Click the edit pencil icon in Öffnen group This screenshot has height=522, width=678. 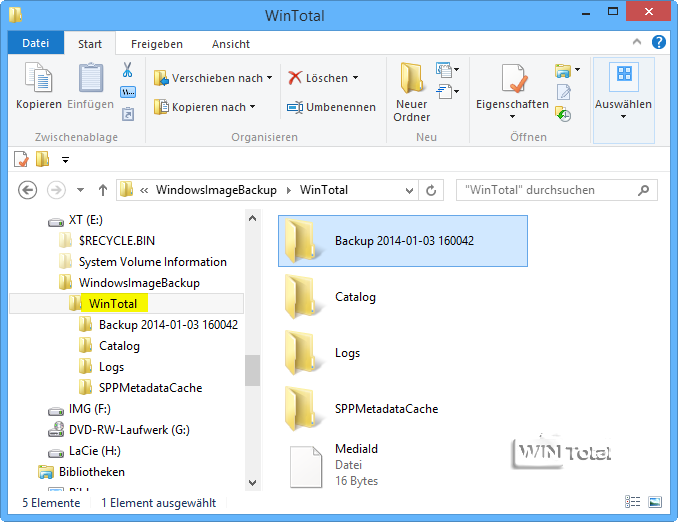(564, 92)
